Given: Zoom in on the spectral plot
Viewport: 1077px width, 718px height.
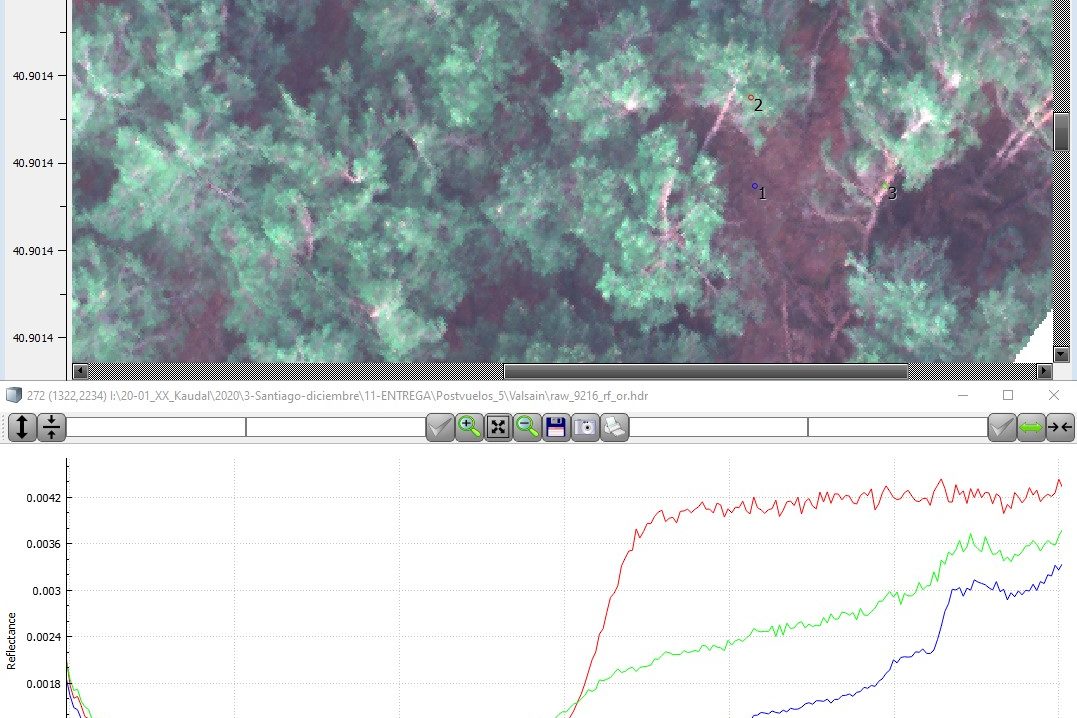Looking at the screenshot, I should pos(469,428).
